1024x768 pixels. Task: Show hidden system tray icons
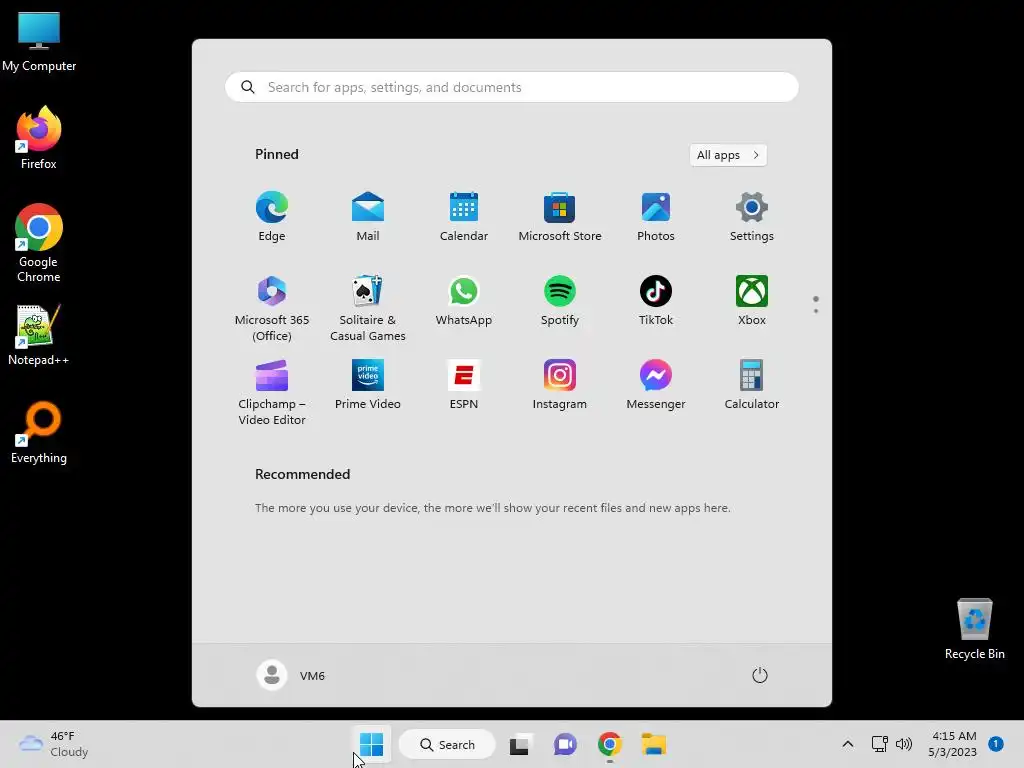click(848, 744)
